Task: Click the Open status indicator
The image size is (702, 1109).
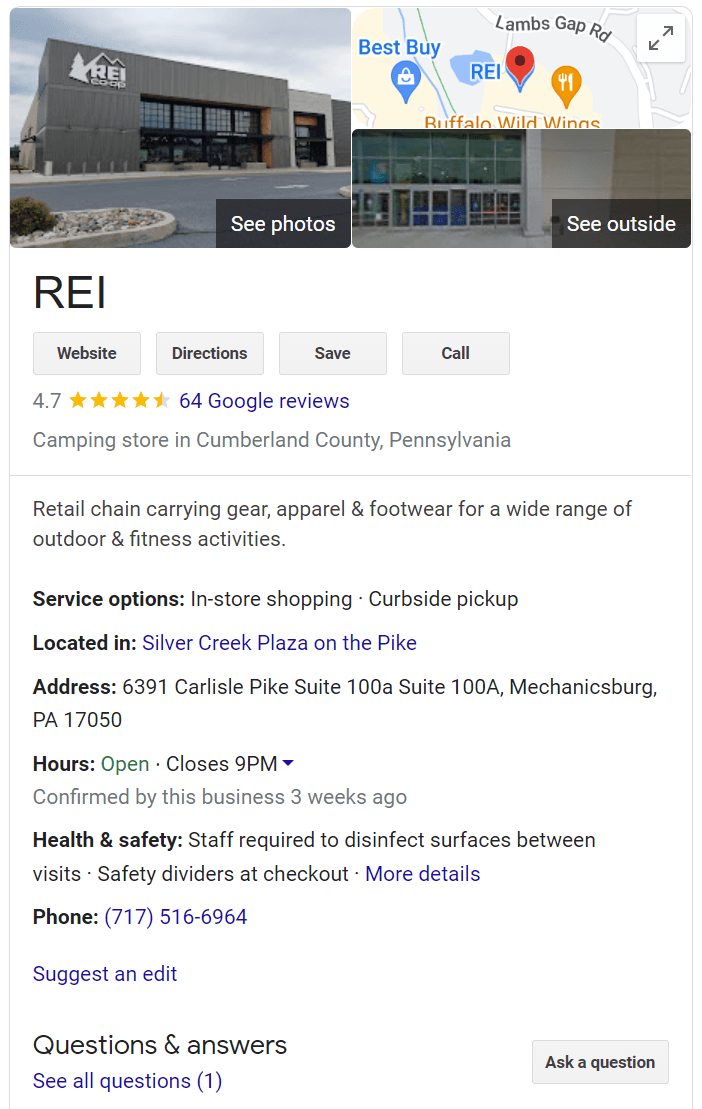Action: pos(125,763)
